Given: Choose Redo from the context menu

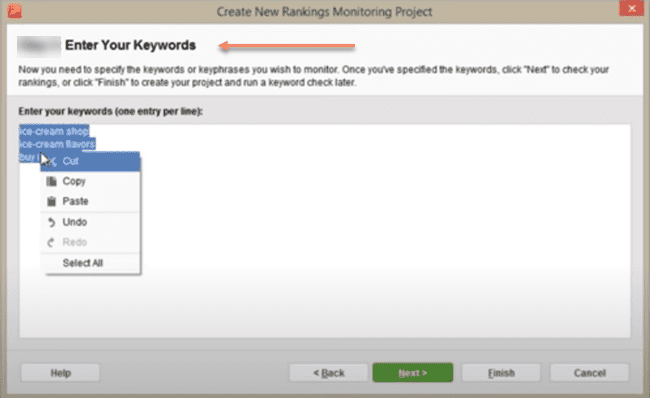Looking at the screenshot, I should (x=90, y=243).
